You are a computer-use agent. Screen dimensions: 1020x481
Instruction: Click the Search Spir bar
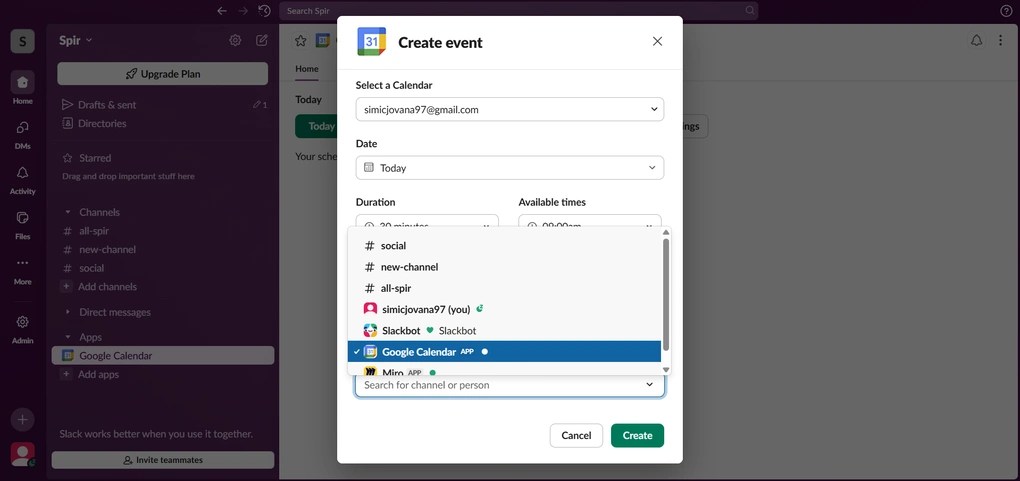(518, 10)
